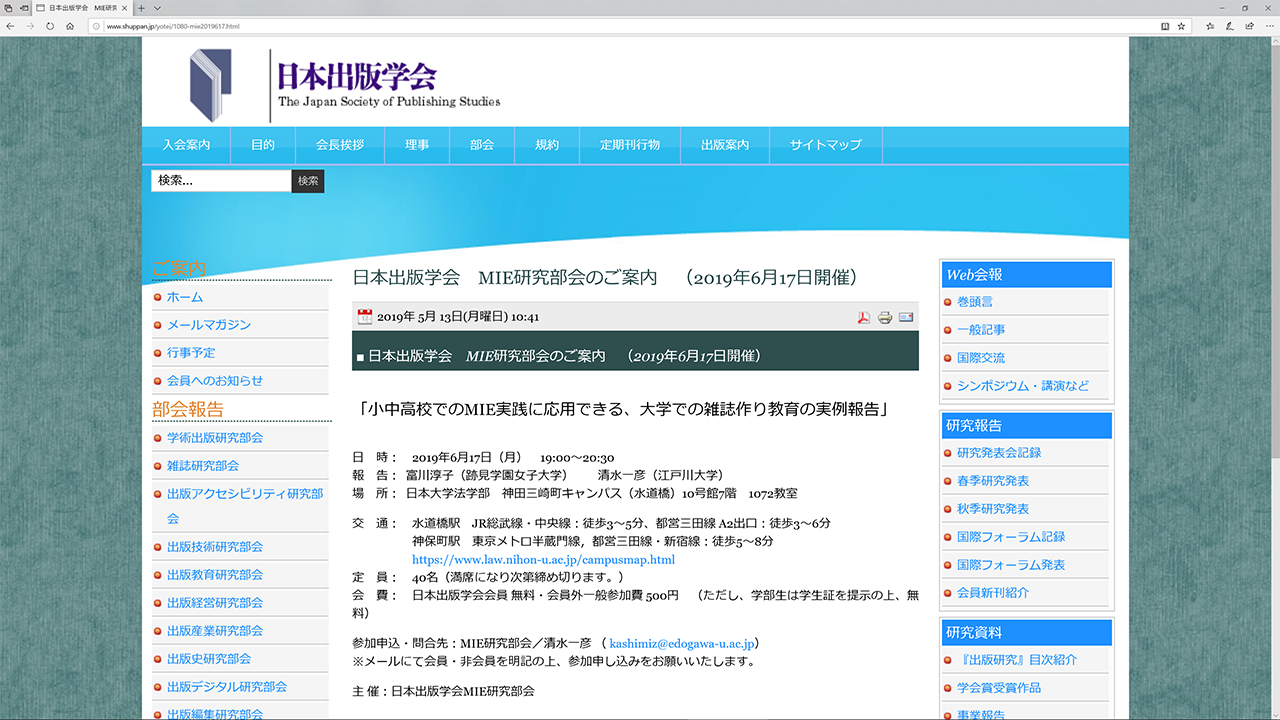Click the 日本出版学会 book logo
The width and height of the screenshot is (1280, 720).
(x=211, y=86)
